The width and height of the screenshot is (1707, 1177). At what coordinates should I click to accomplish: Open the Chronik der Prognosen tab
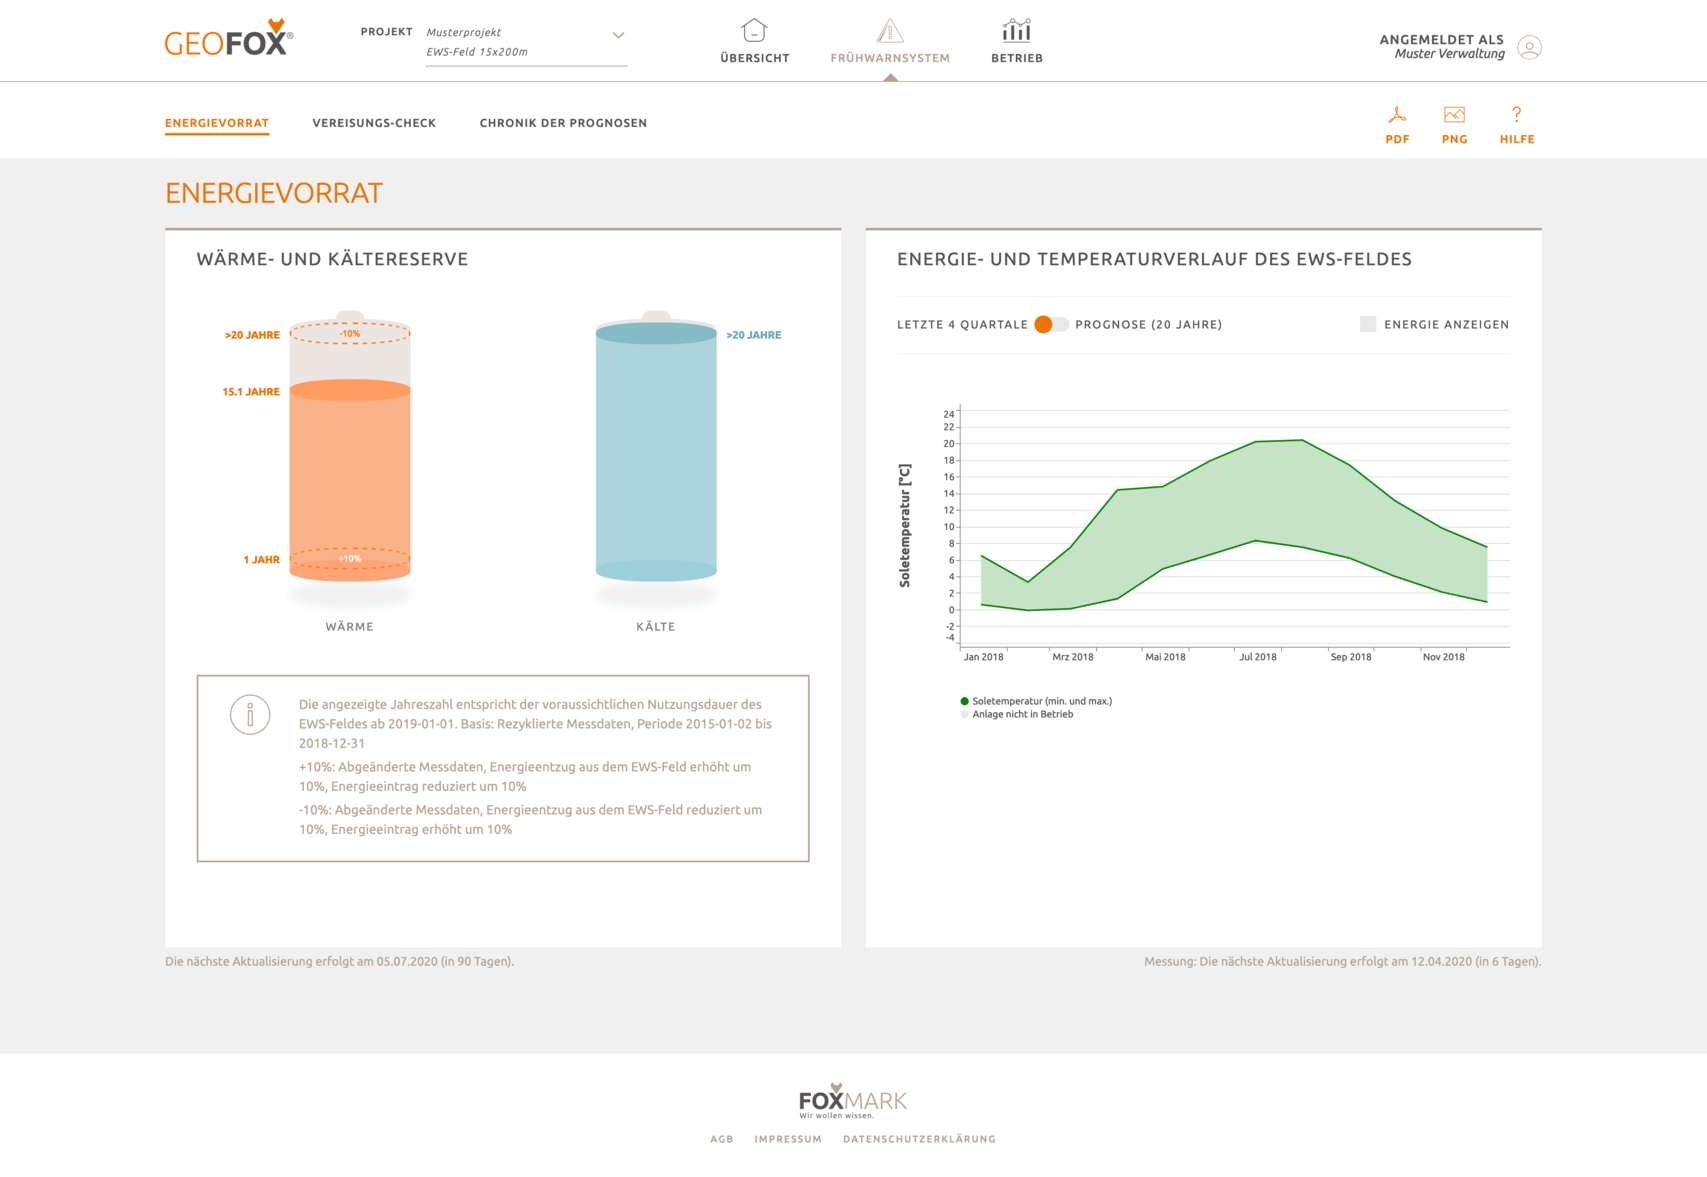[563, 123]
